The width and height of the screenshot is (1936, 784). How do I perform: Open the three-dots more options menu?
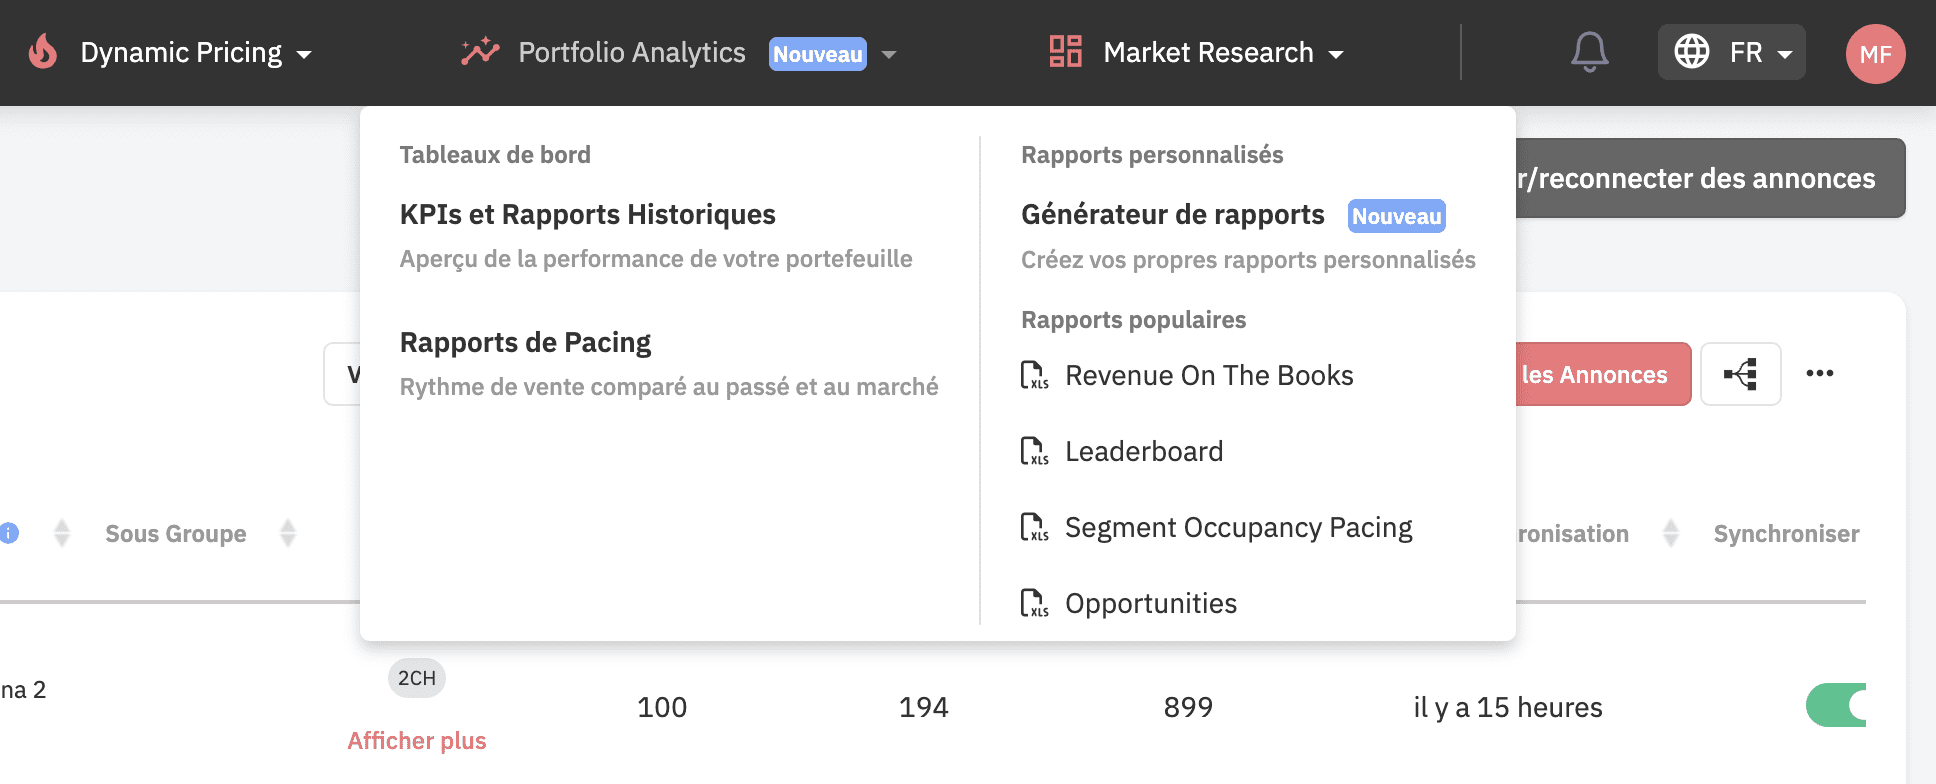1819,374
